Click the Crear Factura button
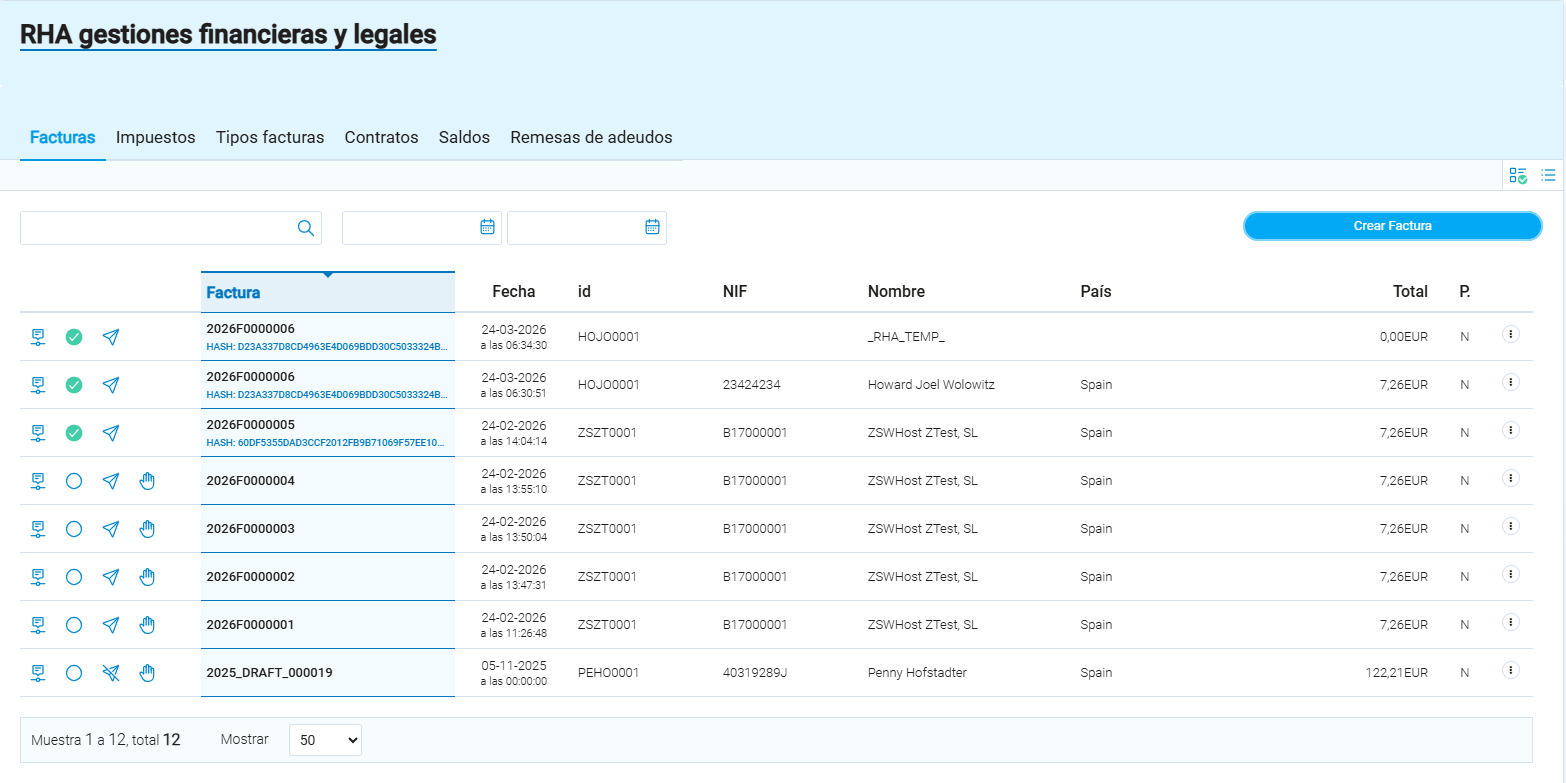 (x=1392, y=226)
